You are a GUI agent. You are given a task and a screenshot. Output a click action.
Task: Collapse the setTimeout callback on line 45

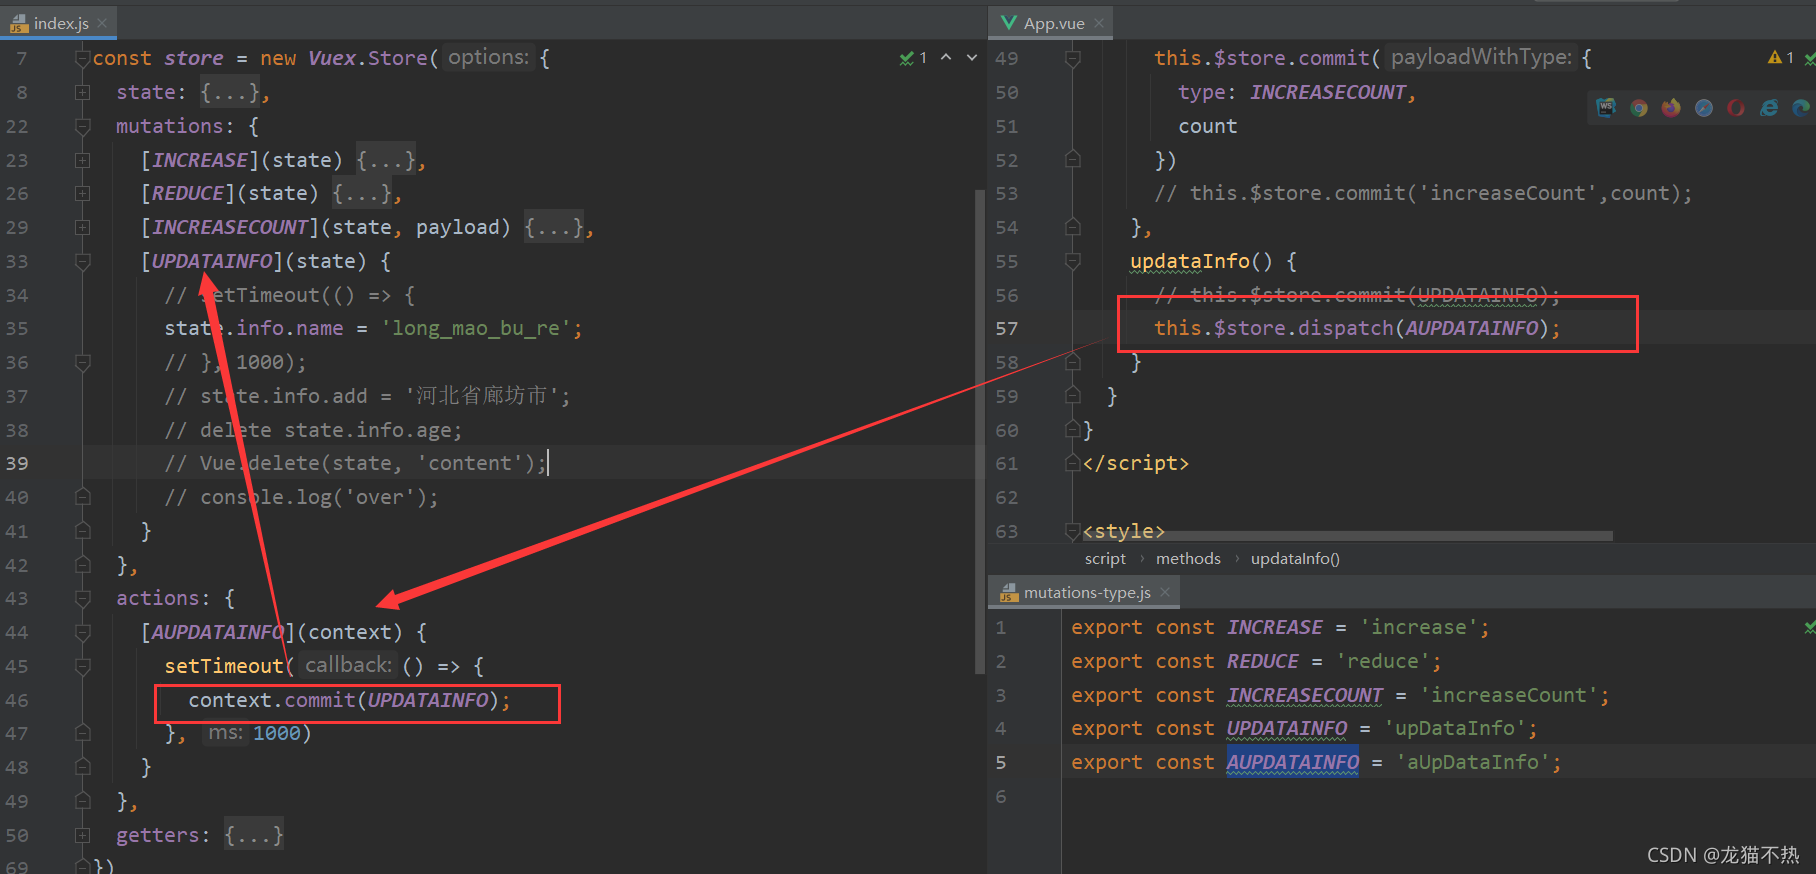[83, 666]
